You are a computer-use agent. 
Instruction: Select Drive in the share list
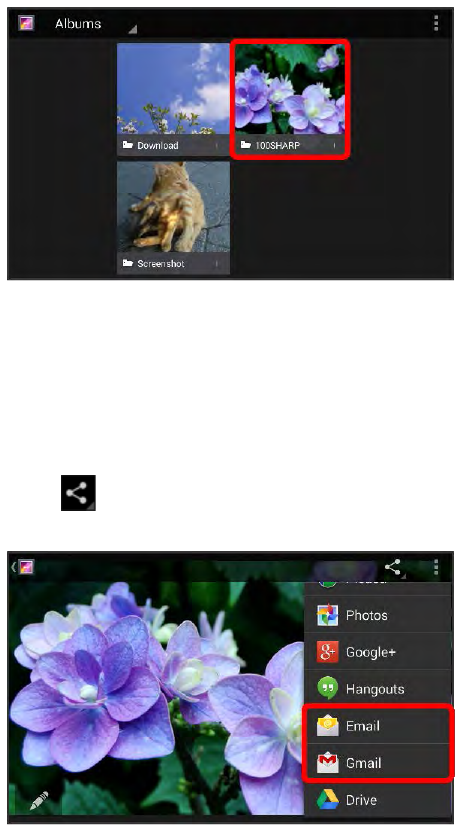tap(378, 800)
